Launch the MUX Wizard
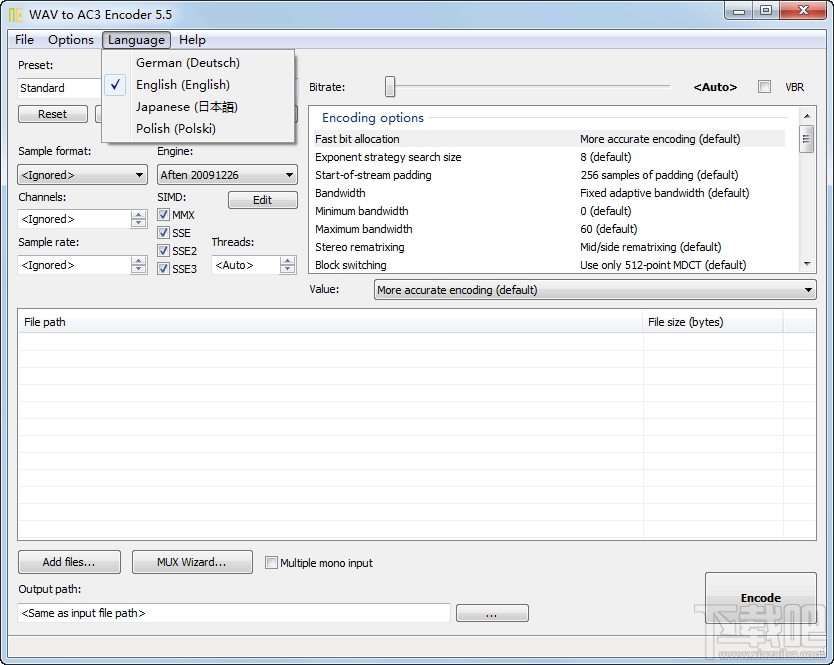 click(x=192, y=561)
